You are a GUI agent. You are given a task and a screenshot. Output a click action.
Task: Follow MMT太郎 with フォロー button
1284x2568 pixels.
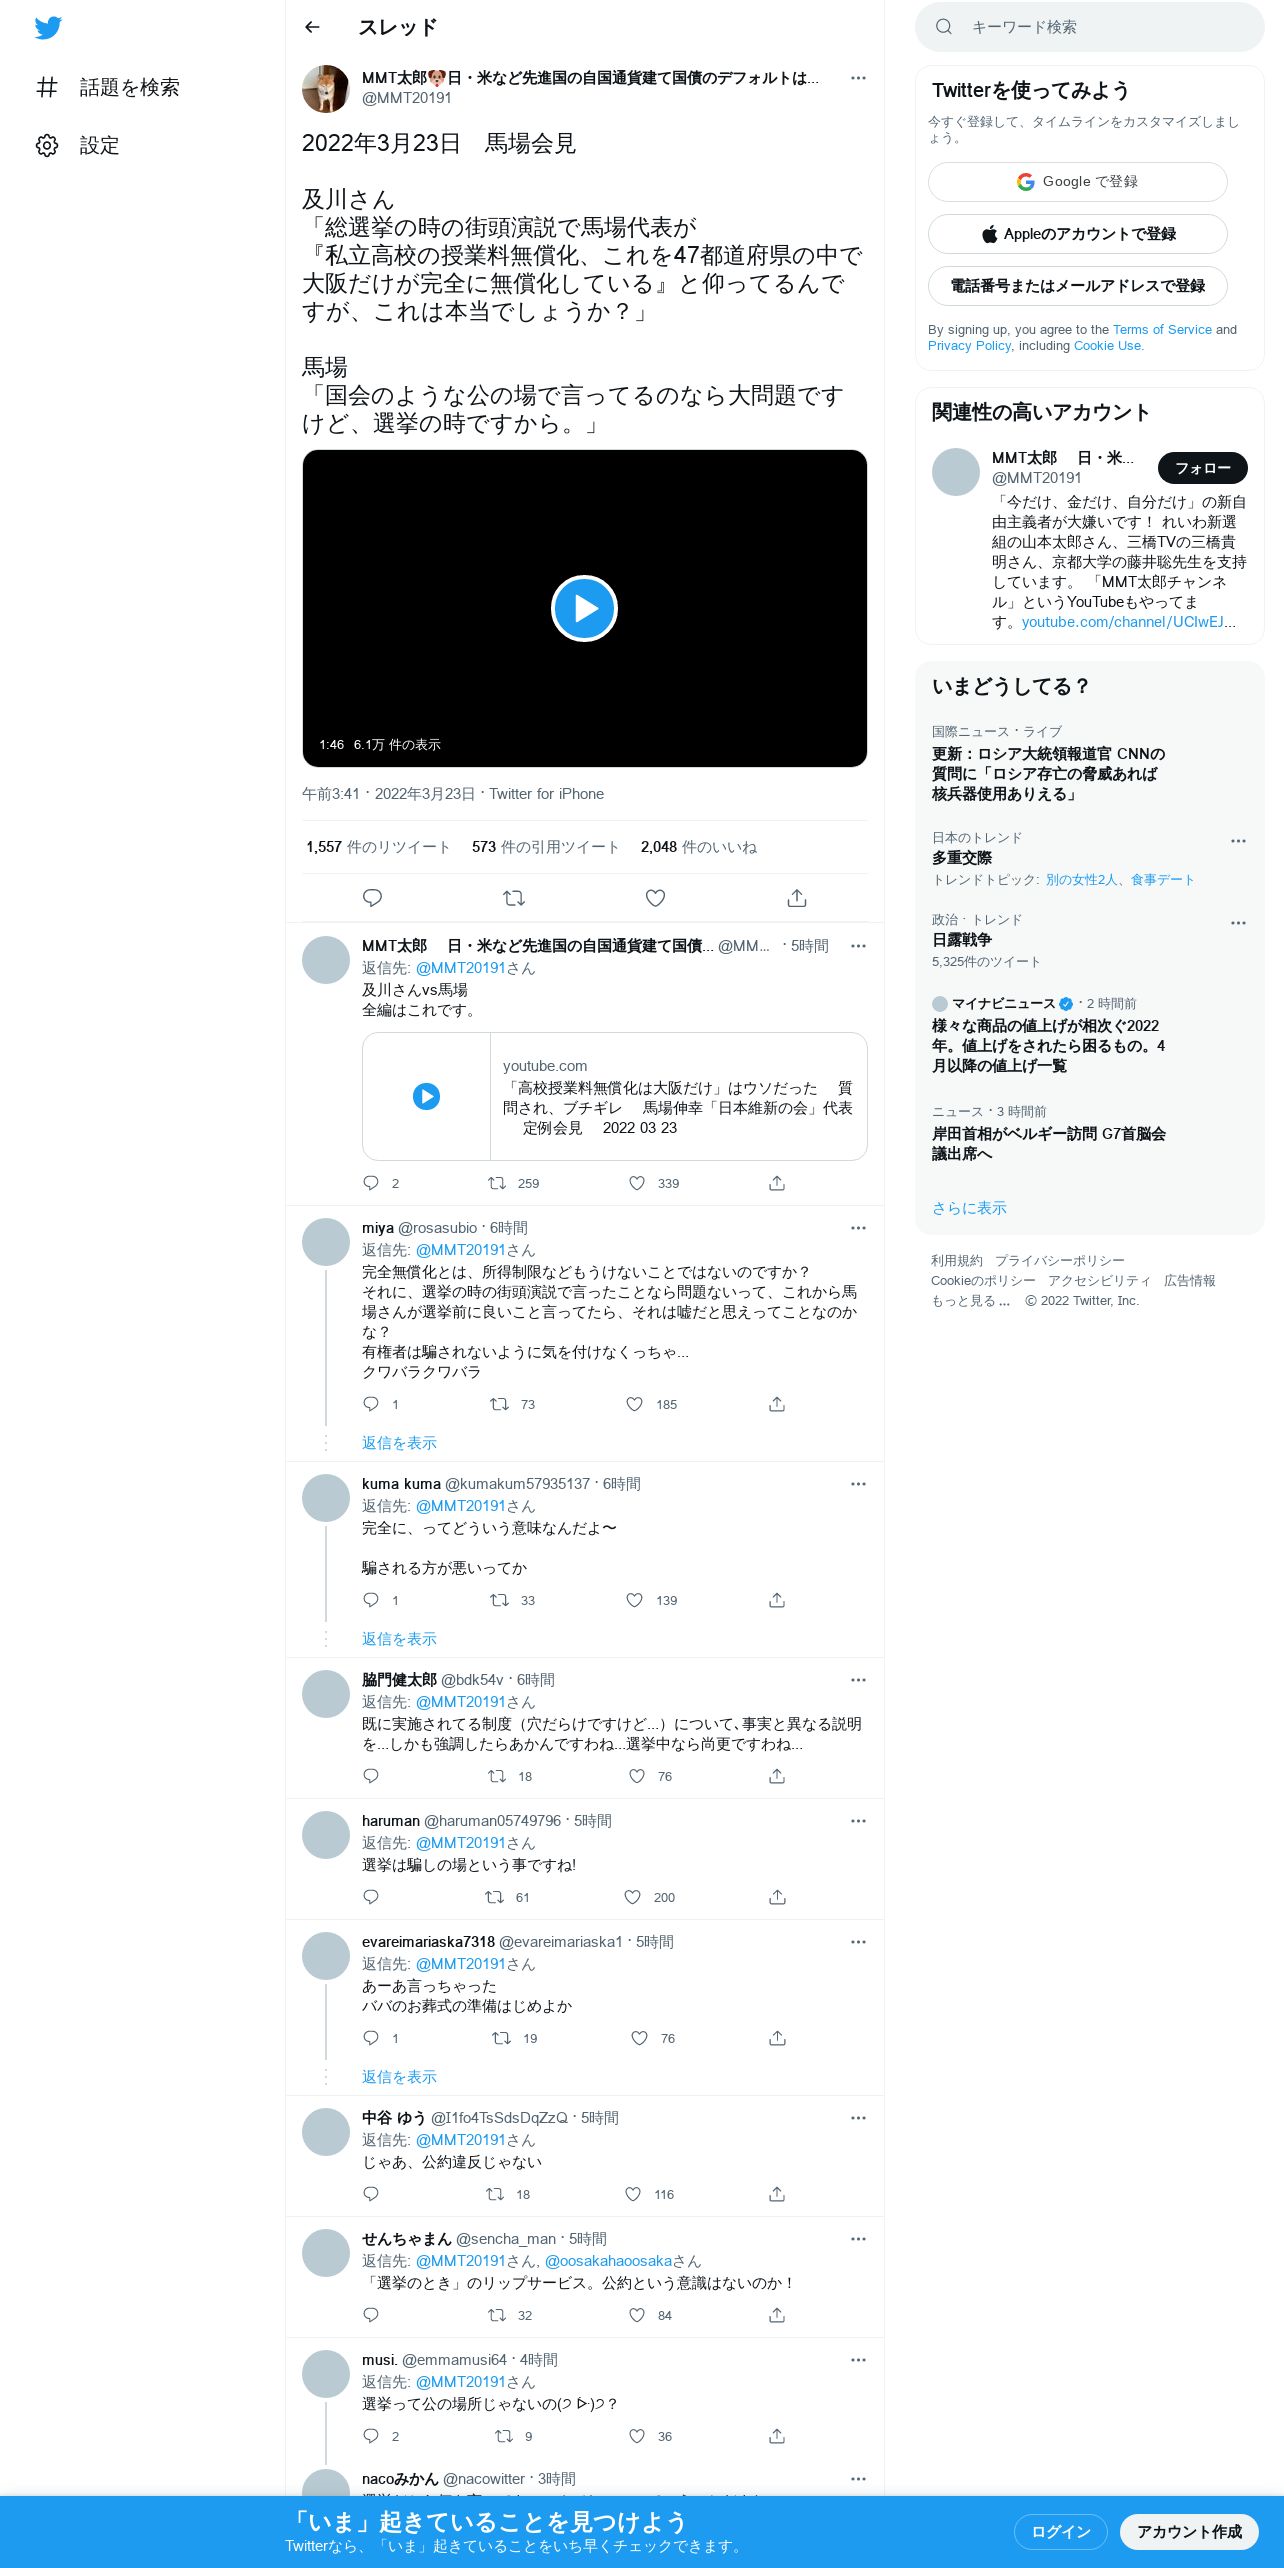click(1202, 468)
